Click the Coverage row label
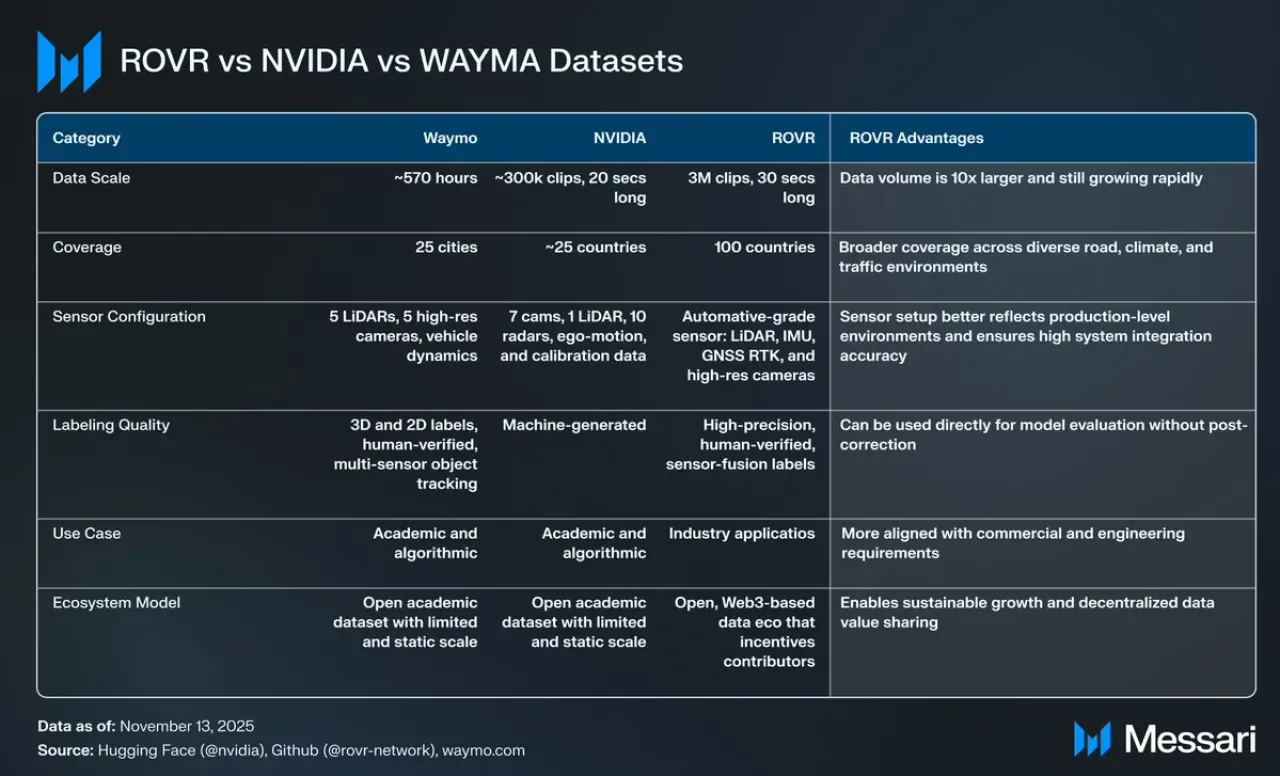This screenshot has height=776, width=1280. click(x=85, y=247)
